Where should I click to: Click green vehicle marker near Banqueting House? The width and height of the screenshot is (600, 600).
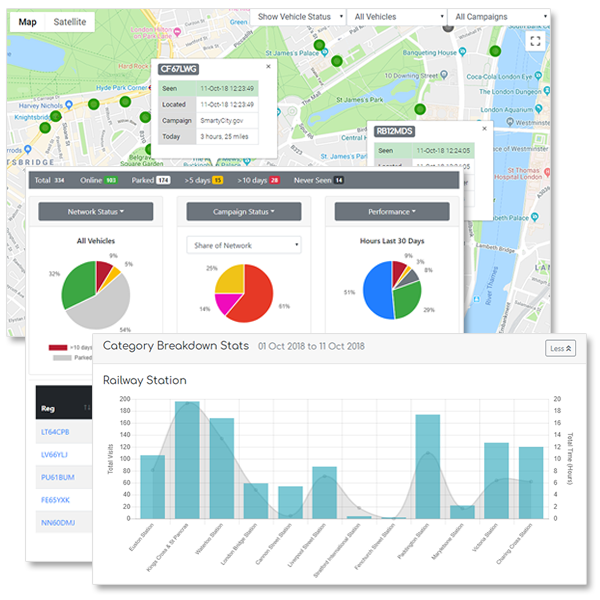tap(495, 51)
